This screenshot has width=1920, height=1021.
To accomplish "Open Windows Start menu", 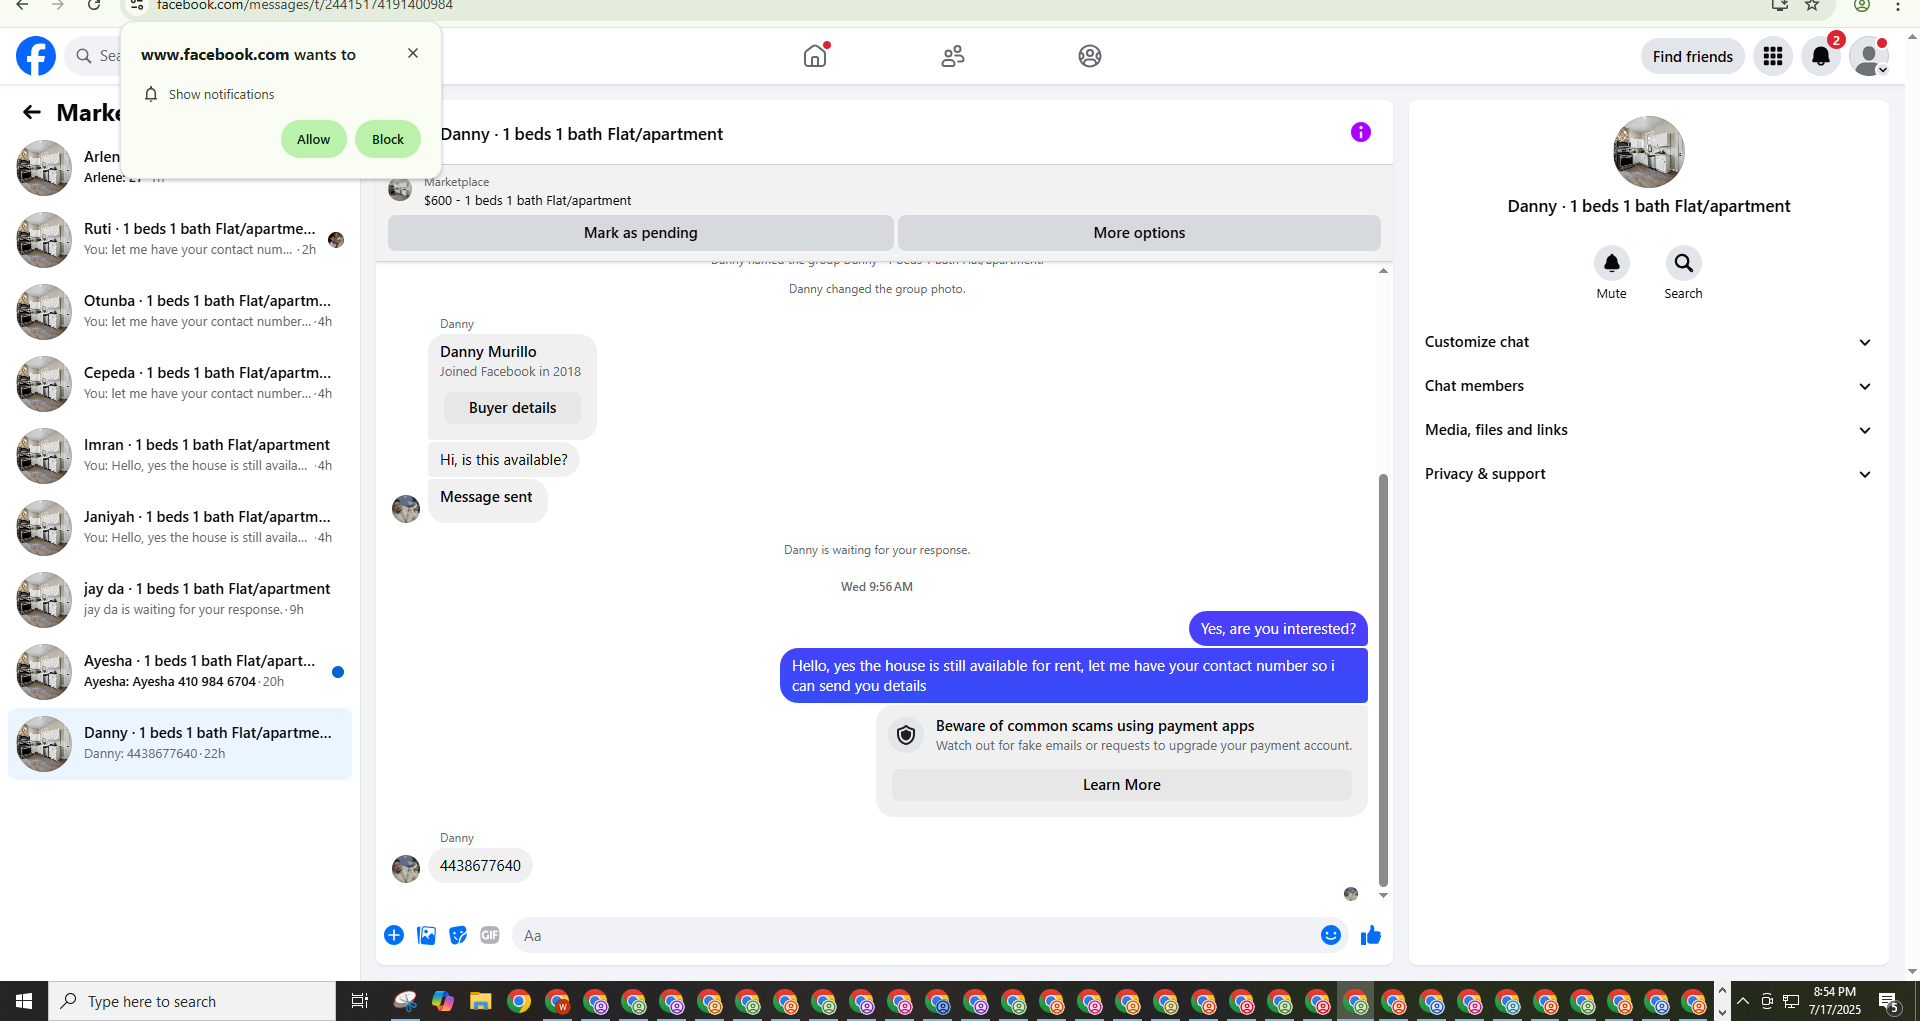I will (x=24, y=1001).
